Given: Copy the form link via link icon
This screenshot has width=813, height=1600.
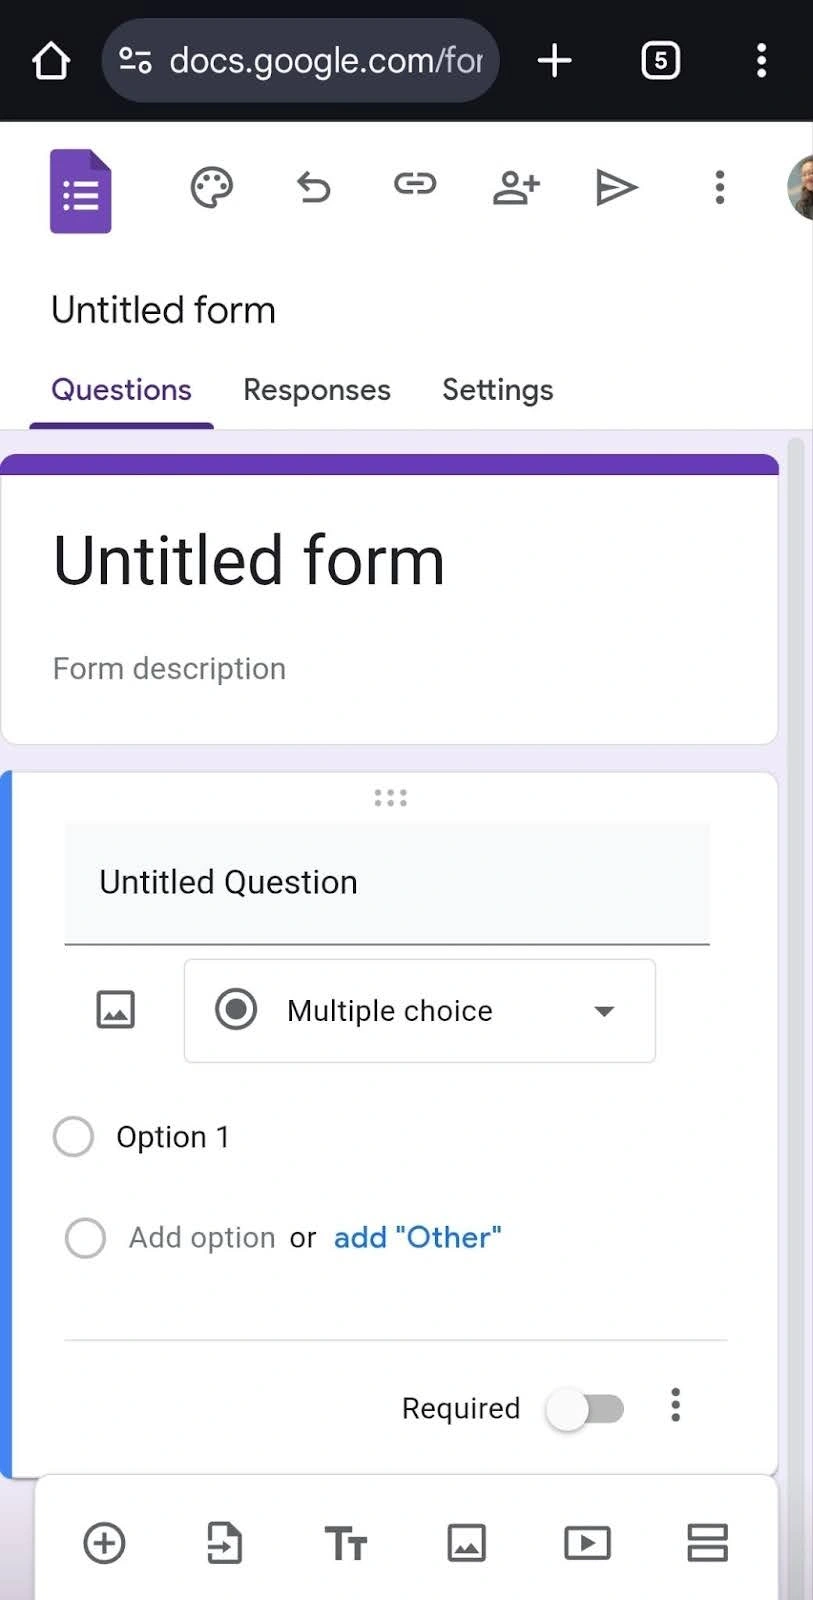Looking at the screenshot, I should point(414,184).
